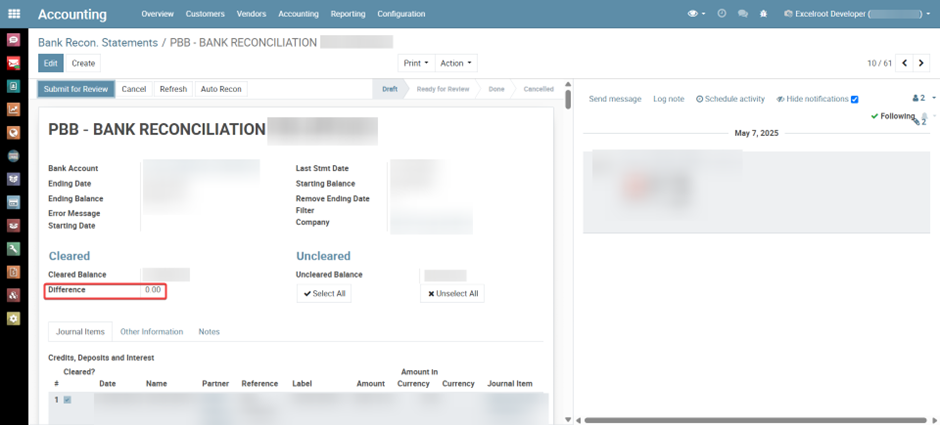This screenshot has width=940, height=425.
Task: Select the Cancelled status stage
Action: [x=538, y=89]
